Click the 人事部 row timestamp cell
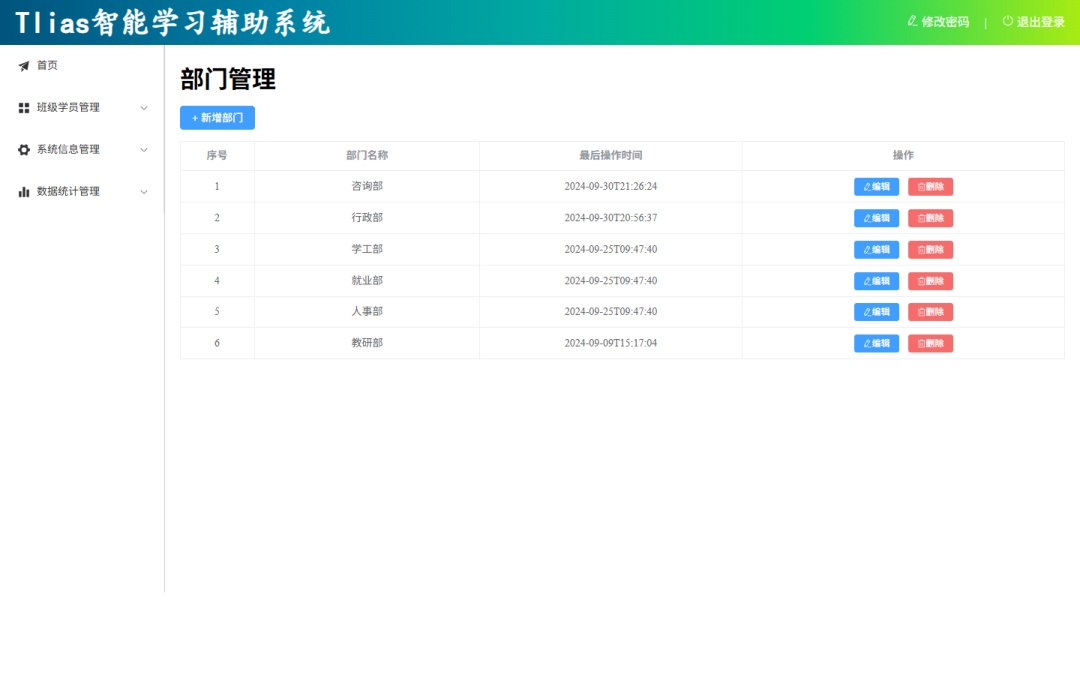Screen dimensions: 1080x675 611,311
